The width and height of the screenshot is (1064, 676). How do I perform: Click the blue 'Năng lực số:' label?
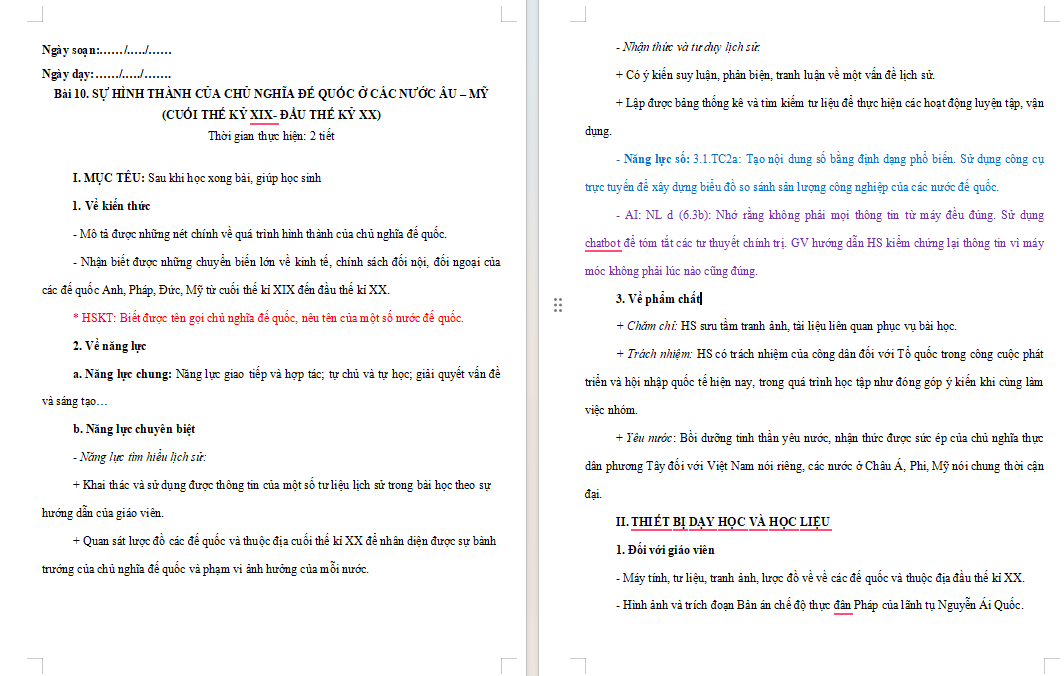click(656, 159)
